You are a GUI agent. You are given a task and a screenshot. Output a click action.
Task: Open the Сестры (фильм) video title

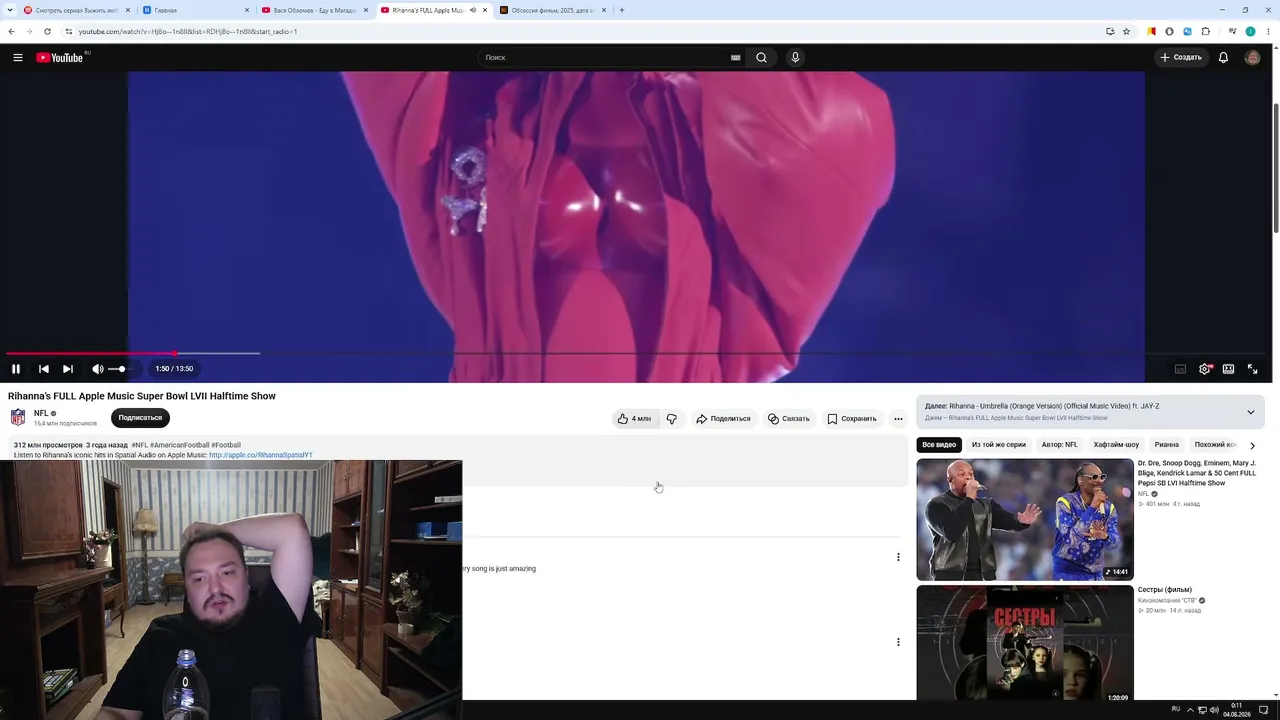click(1164, 590)
